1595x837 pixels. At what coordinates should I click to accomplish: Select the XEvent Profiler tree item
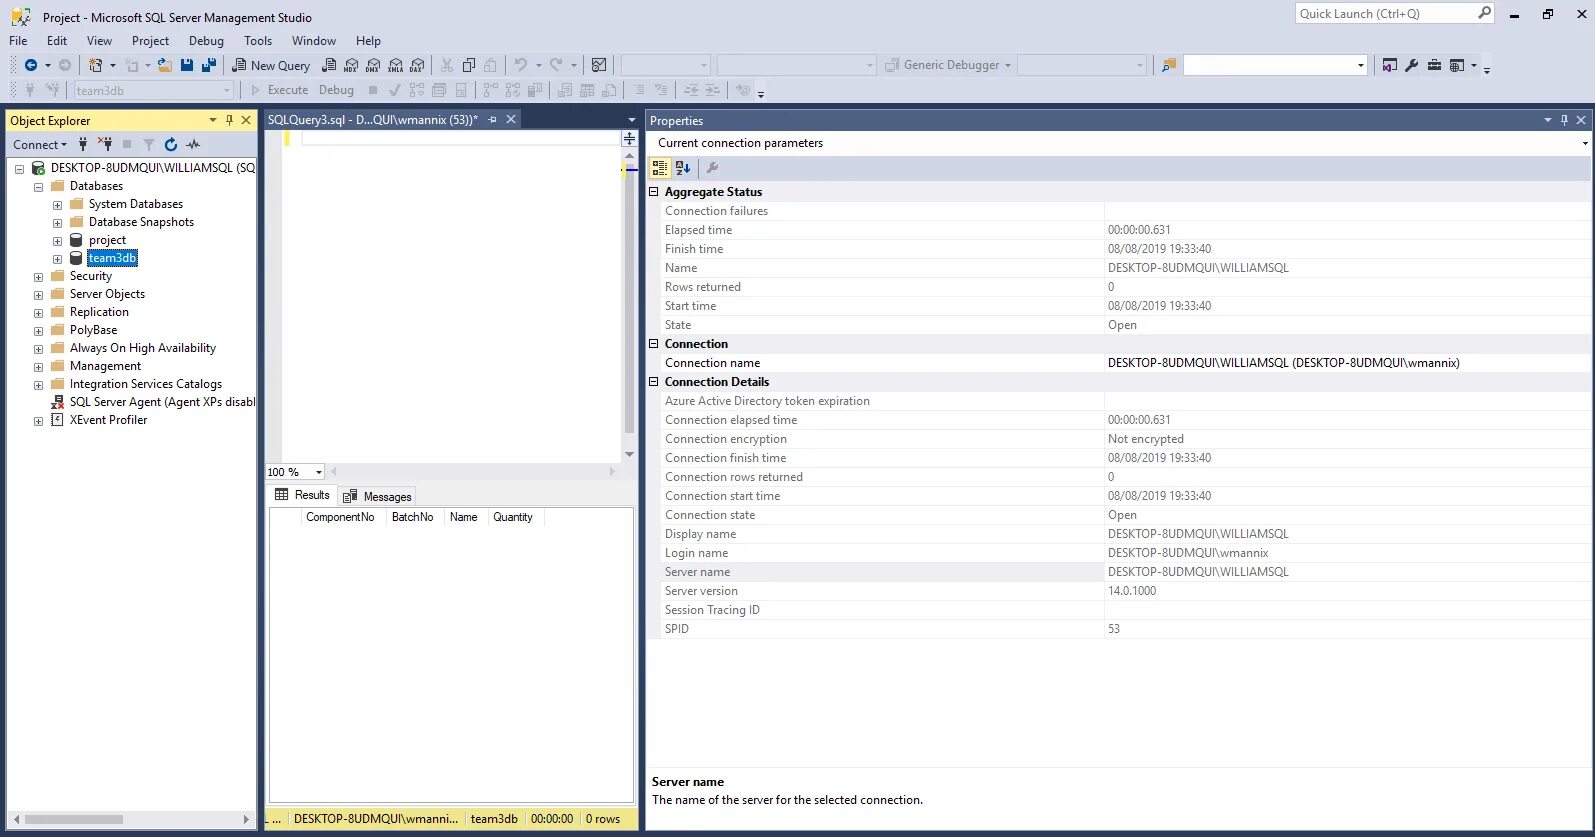[108, 420]
